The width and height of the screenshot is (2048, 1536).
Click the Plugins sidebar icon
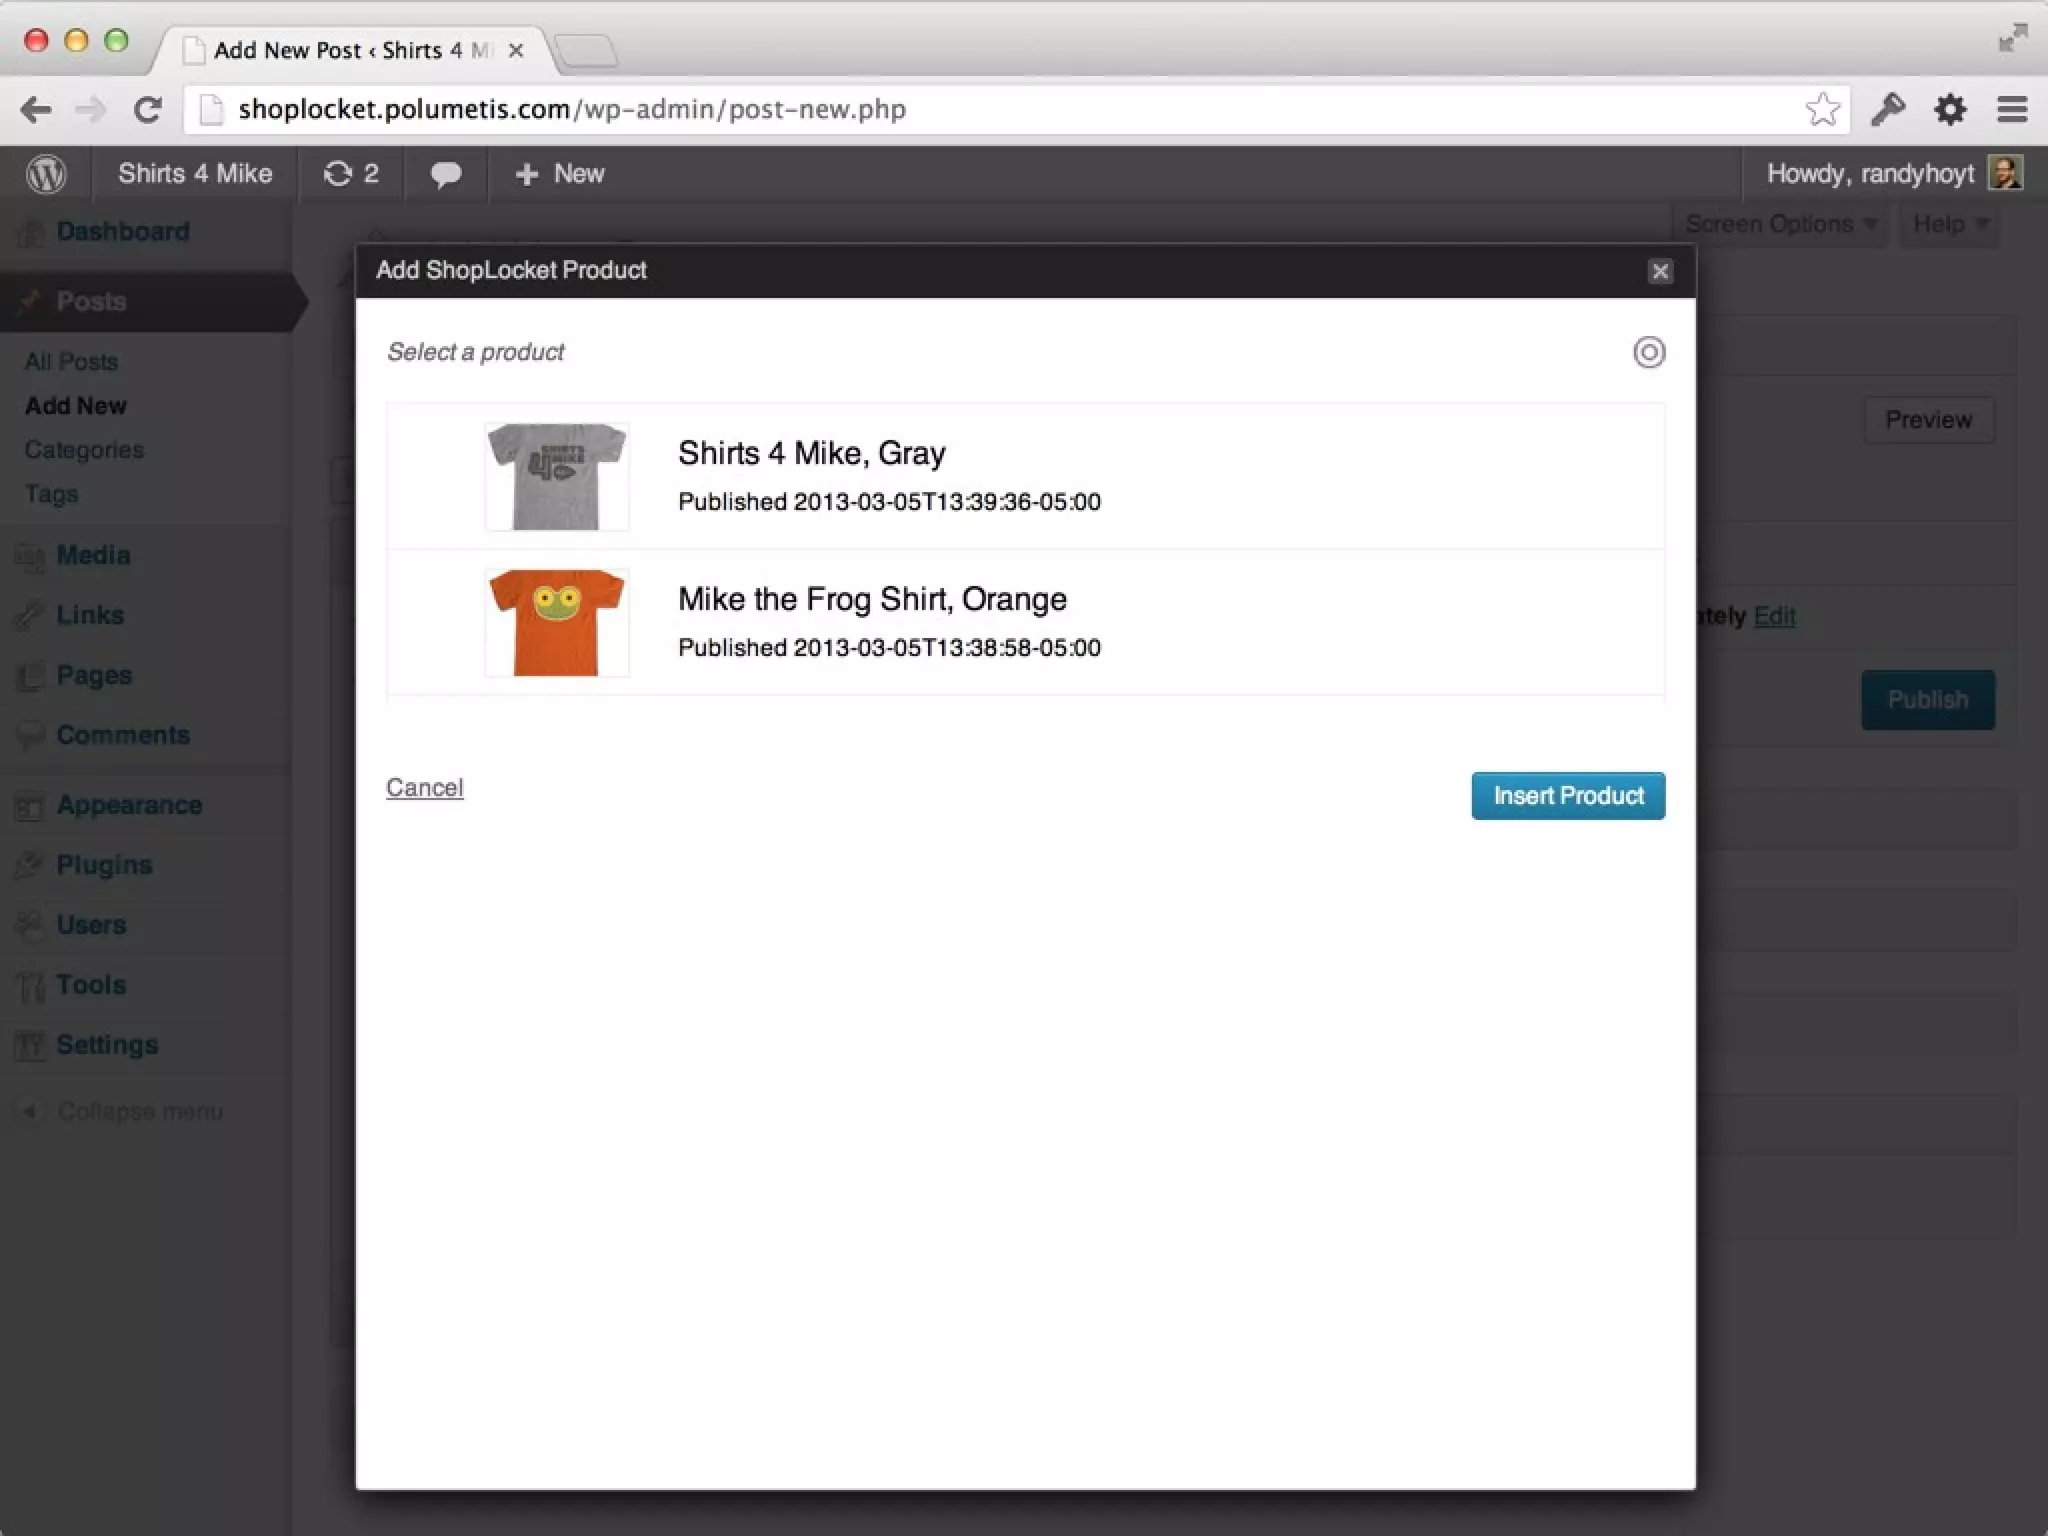(30, 865)
